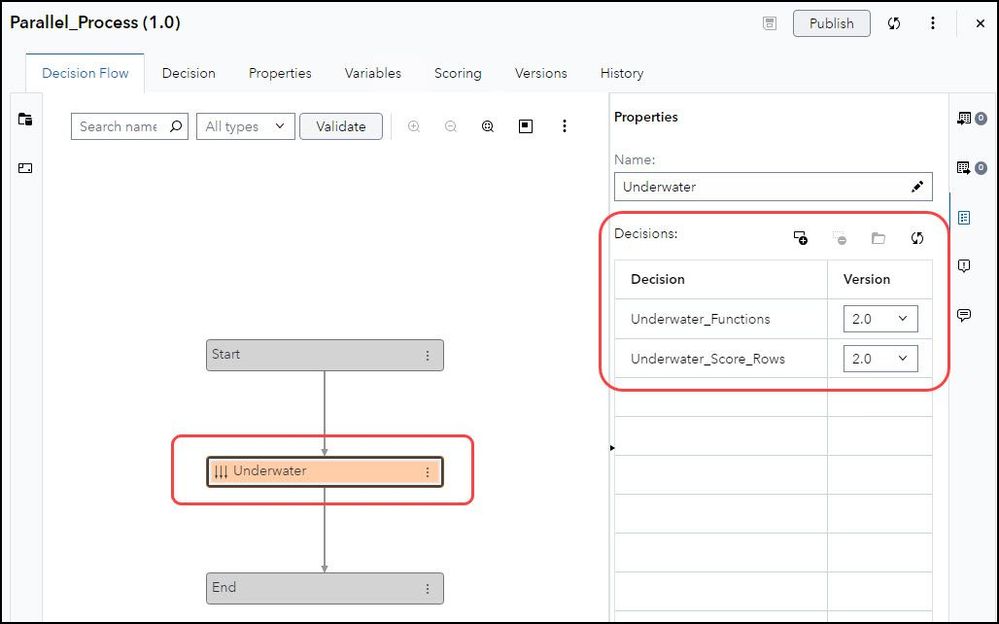Toggle the properties pane icon in right sidebar

964,218
